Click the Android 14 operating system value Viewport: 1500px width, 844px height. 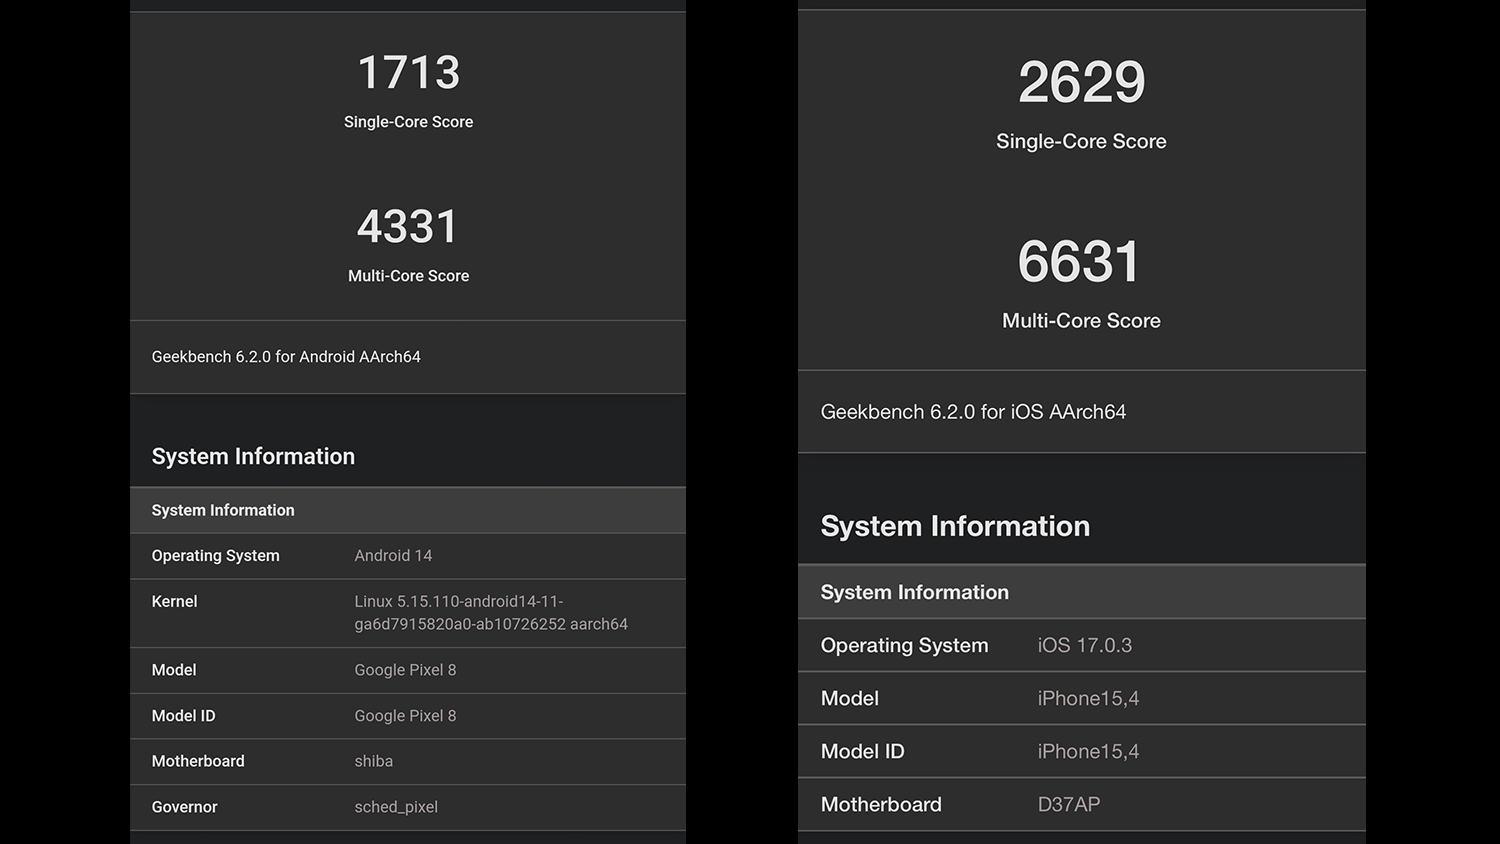(x=393, y=556)
